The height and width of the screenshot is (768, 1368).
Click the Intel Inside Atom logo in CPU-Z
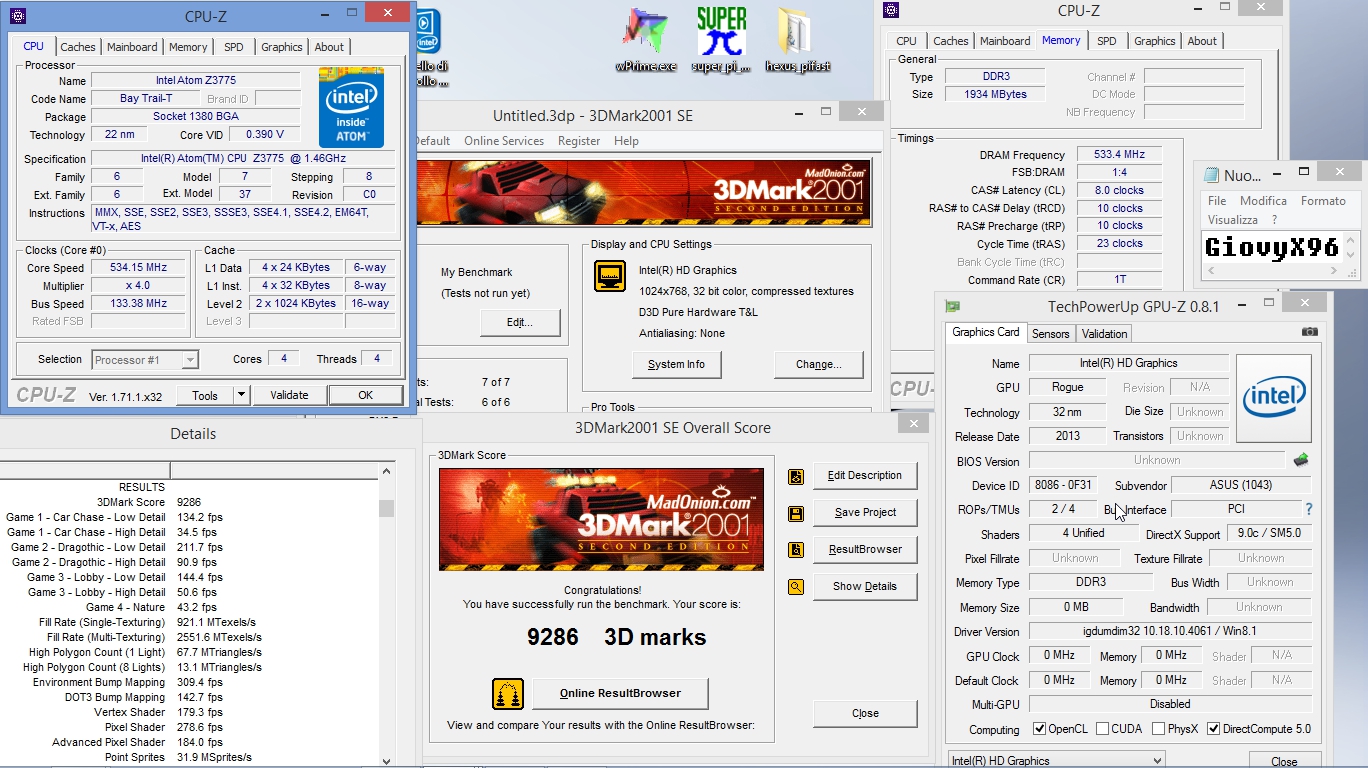point(351,108)
